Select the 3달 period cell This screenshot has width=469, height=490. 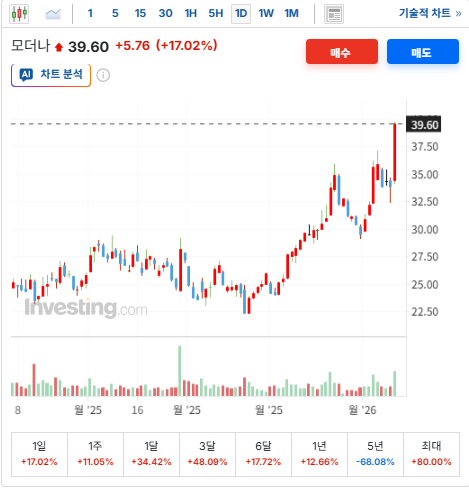207,454
